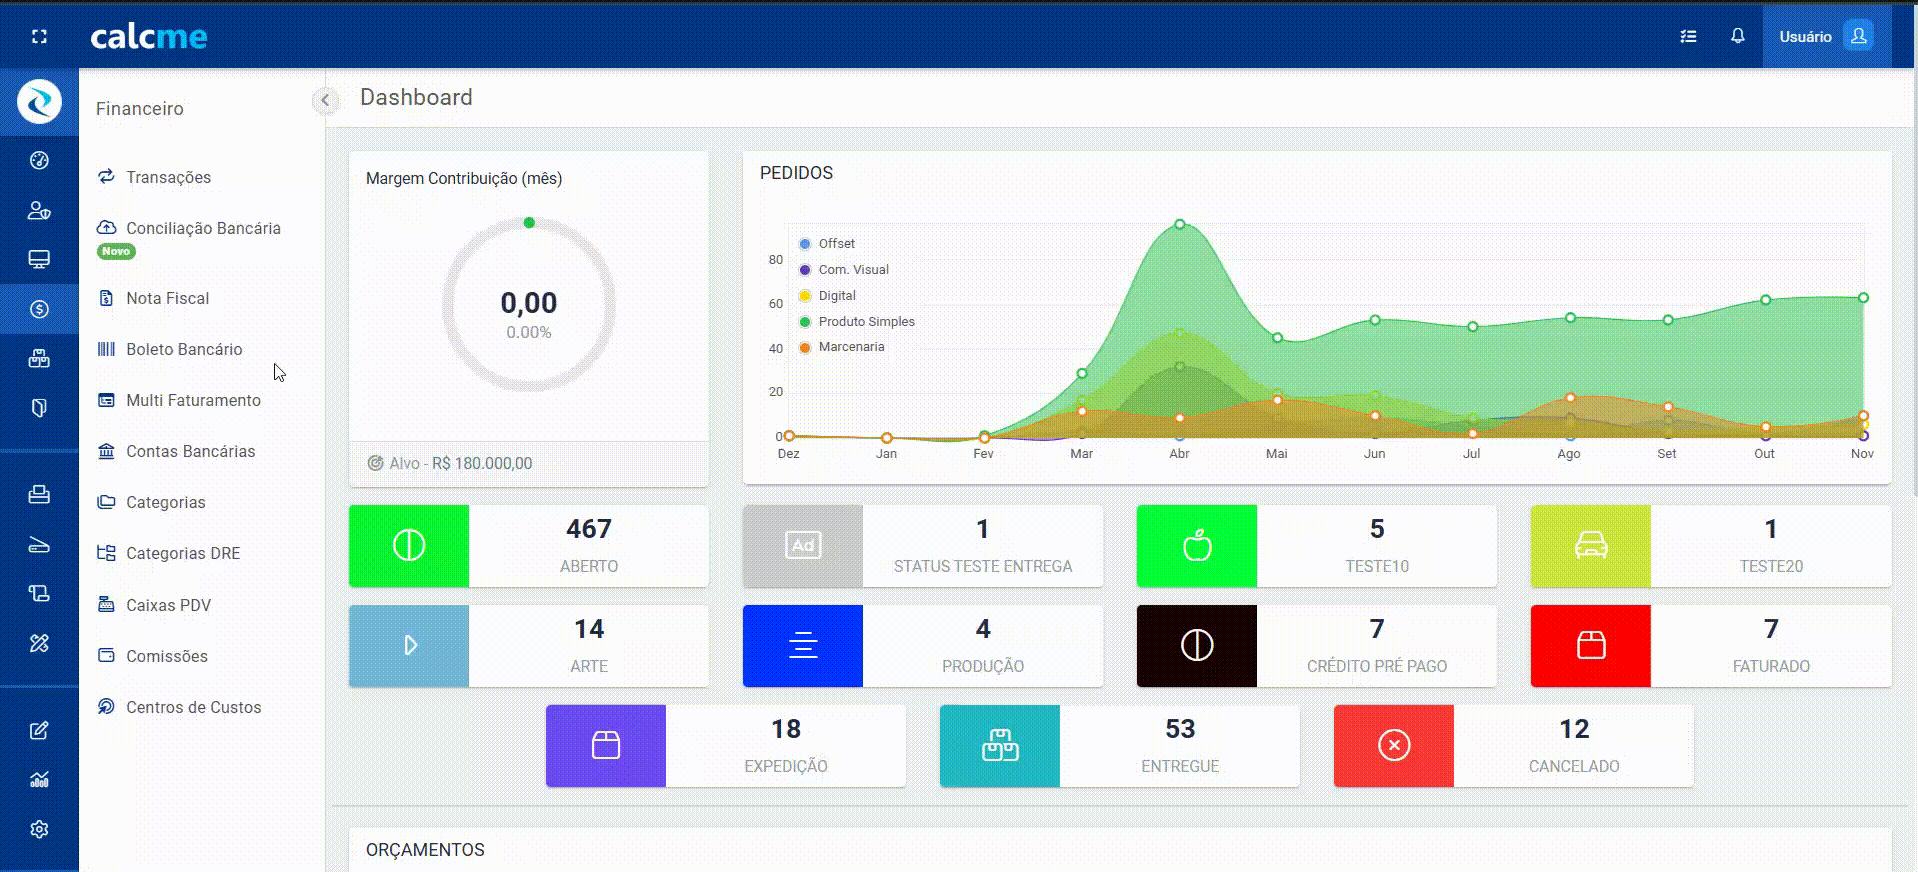Open the task list icon in header

(1688, 36)
